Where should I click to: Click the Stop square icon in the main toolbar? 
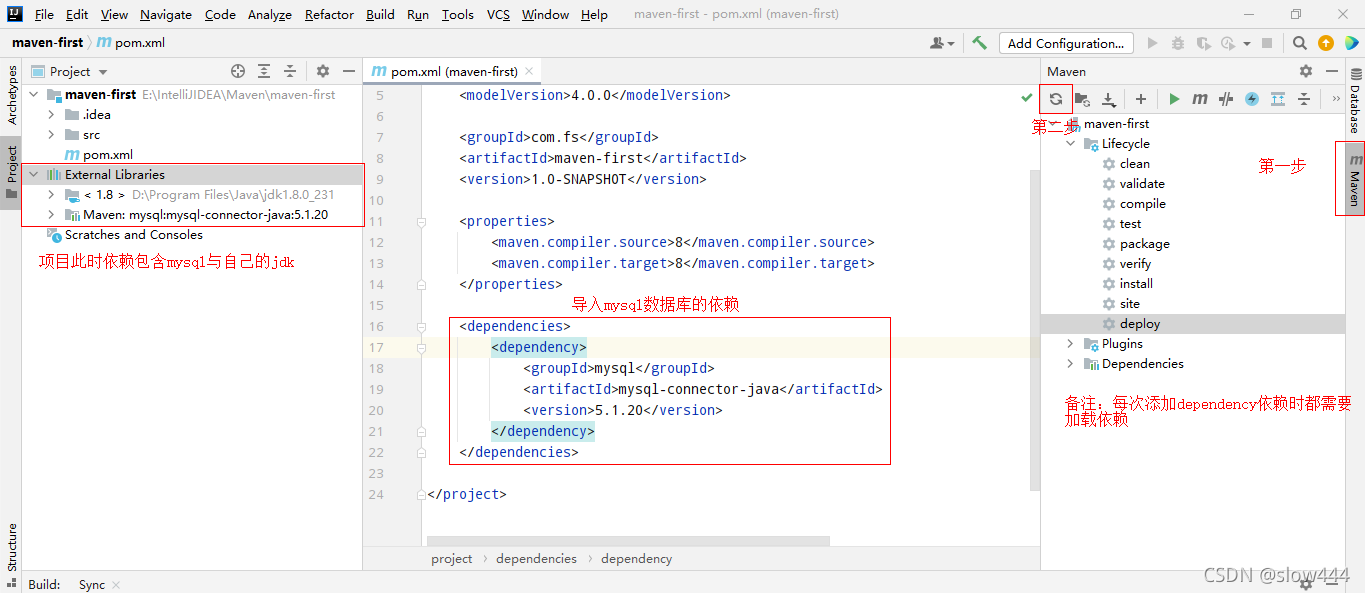[1267, 43]
